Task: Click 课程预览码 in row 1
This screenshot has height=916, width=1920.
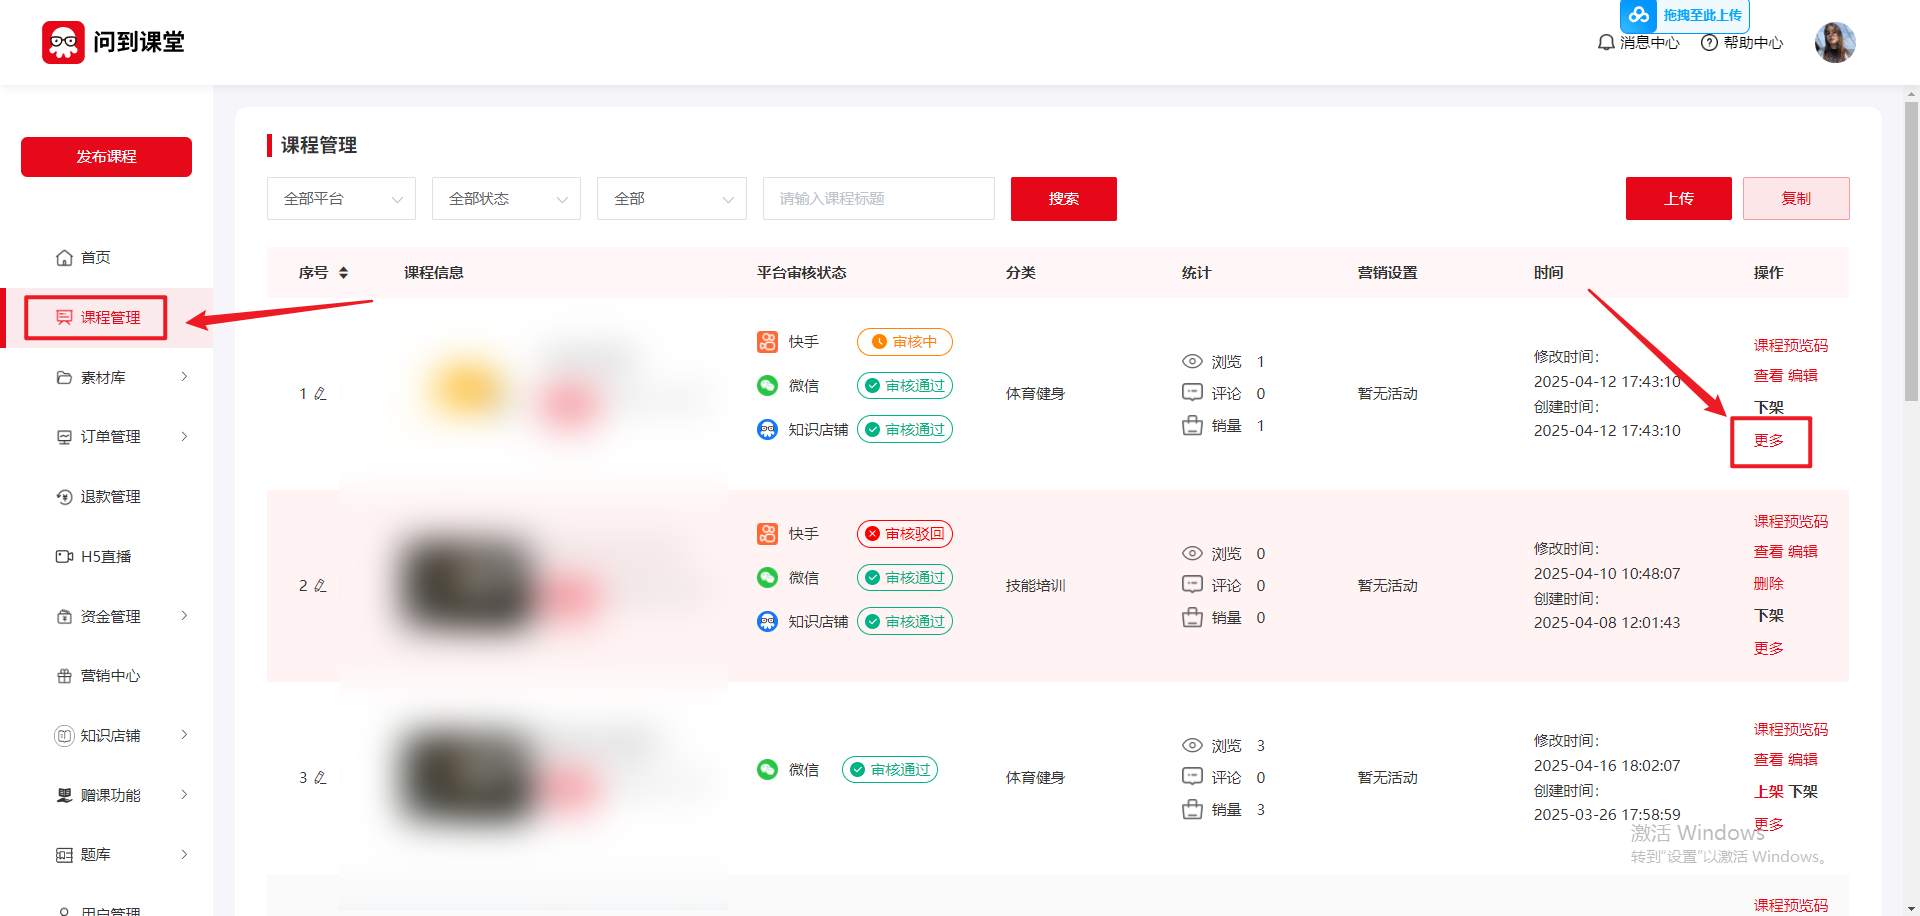Action: coord(1790,346)
